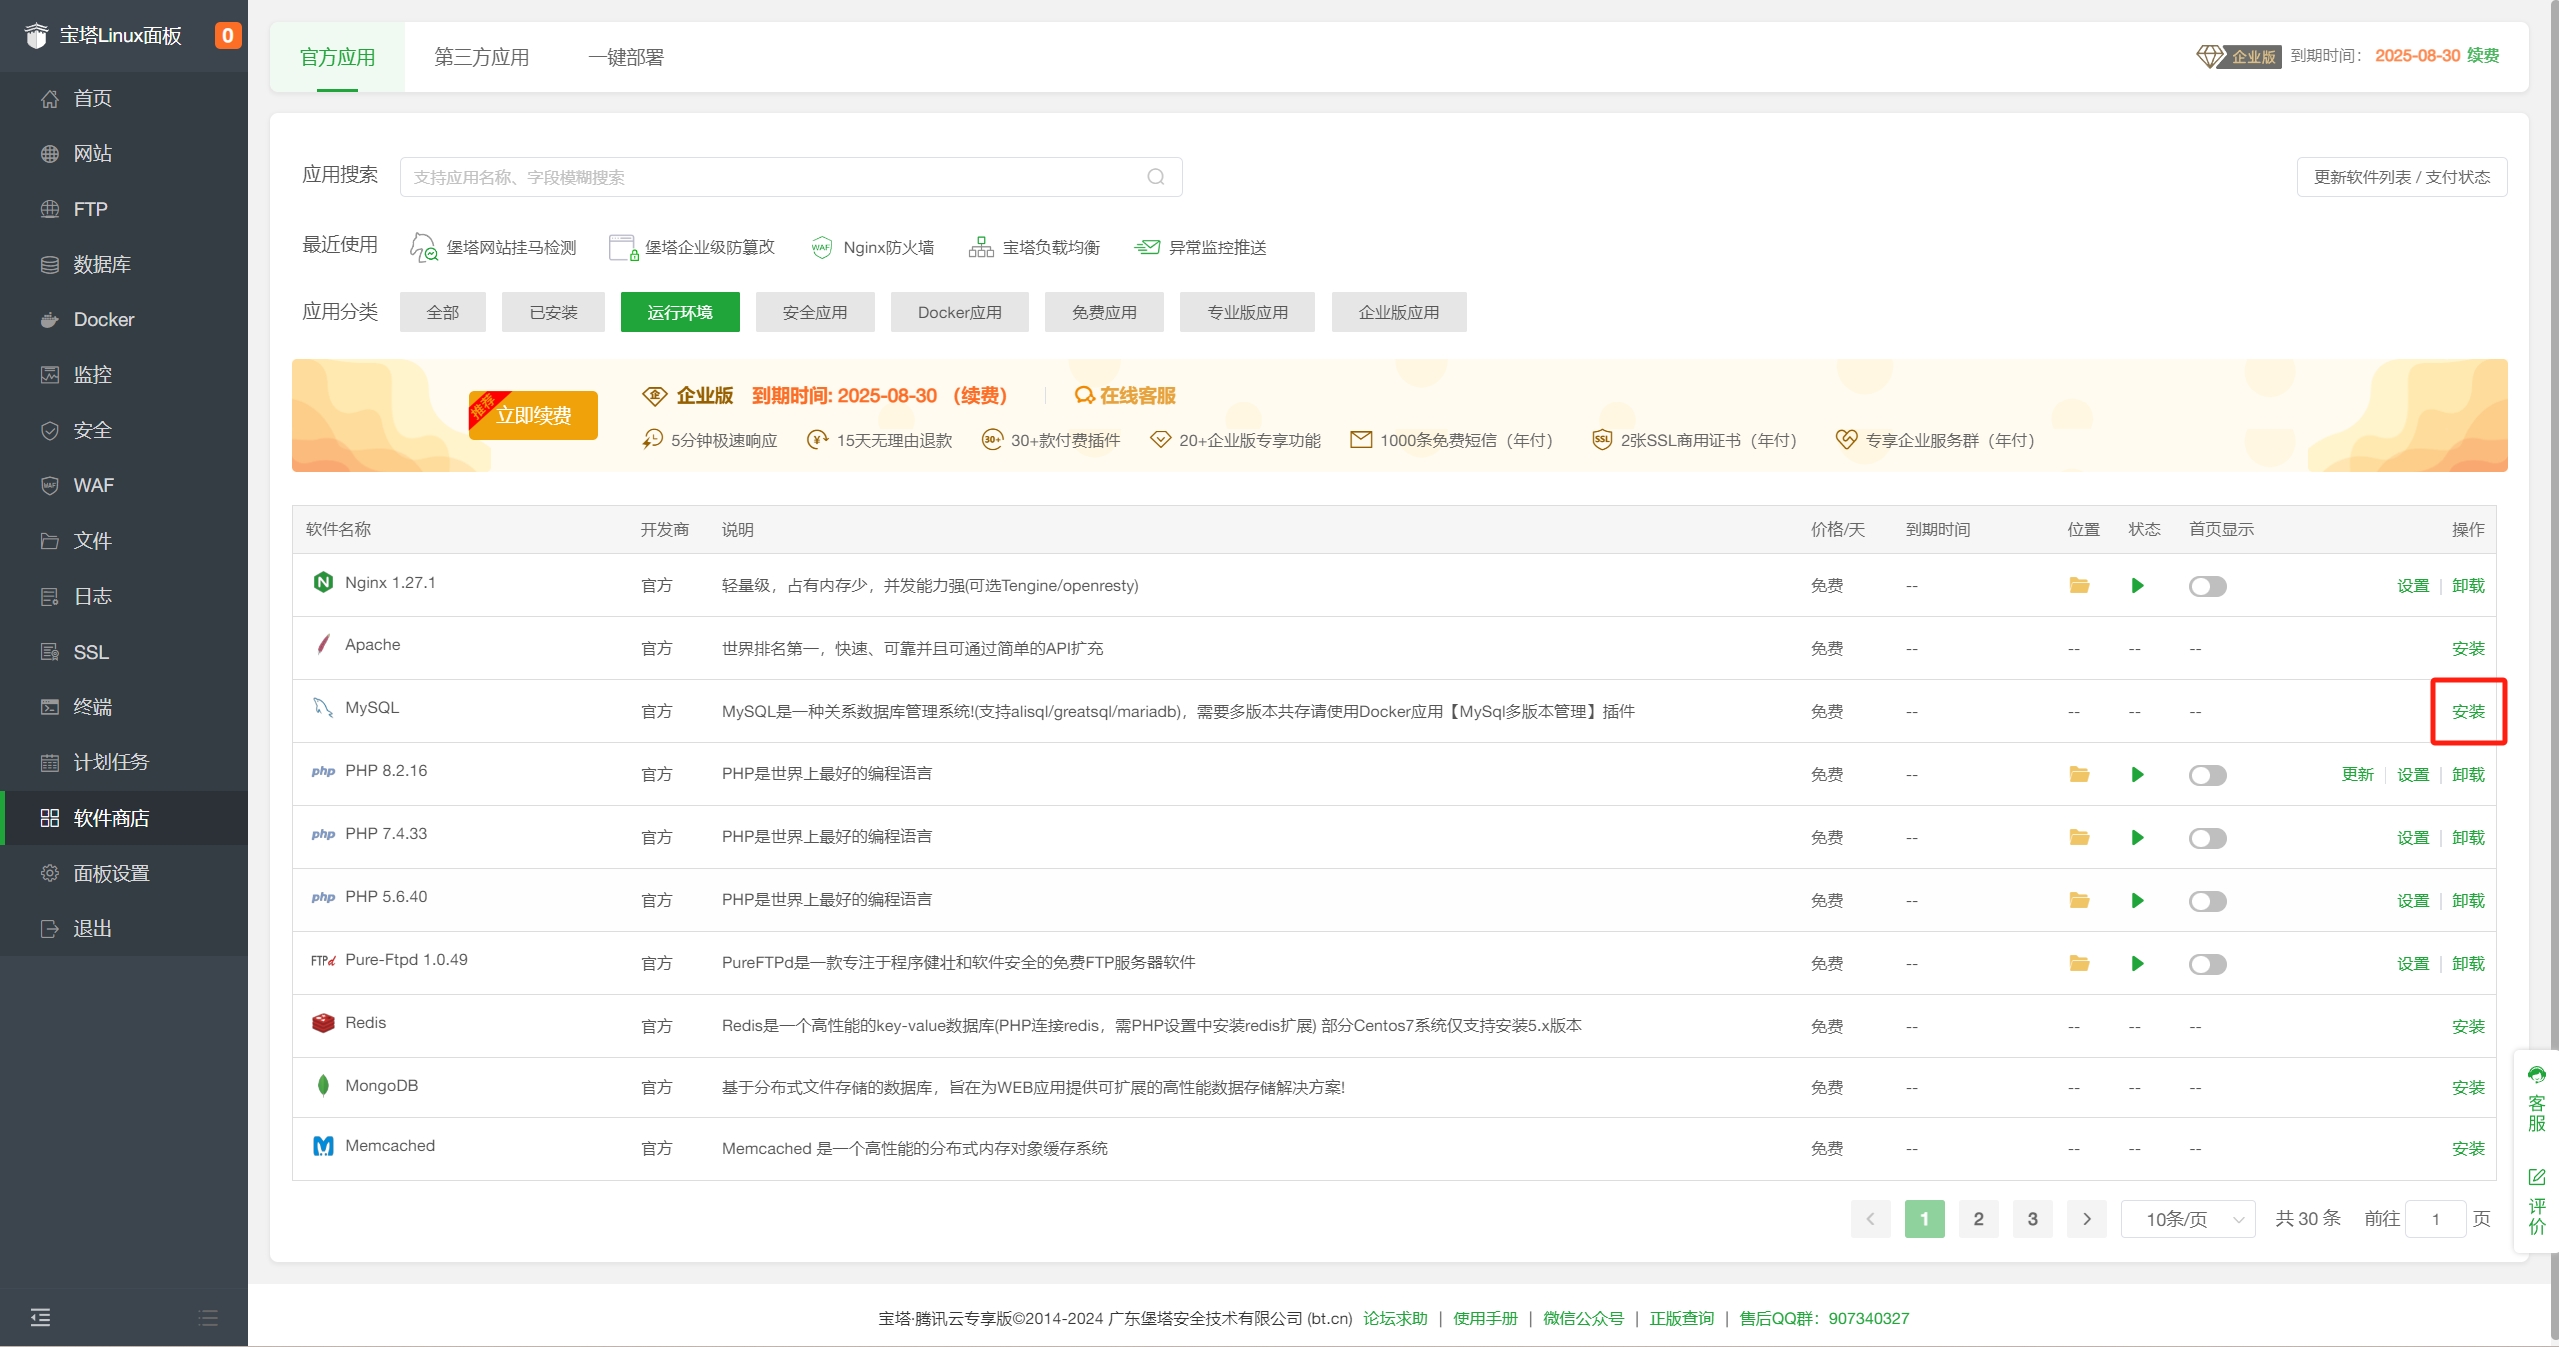Toggle homepage display for Nginx 1.27.1
The image size is (2559, 1347).
[2207, 586]
